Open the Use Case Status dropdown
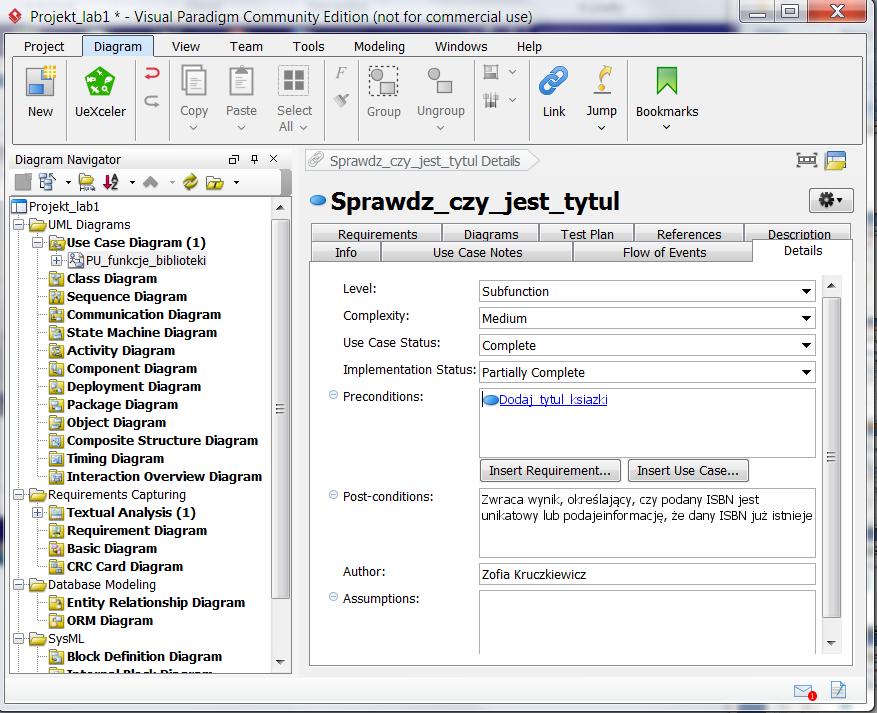Image resolution: width=877 pixels, height=713 pixels. 806,345
